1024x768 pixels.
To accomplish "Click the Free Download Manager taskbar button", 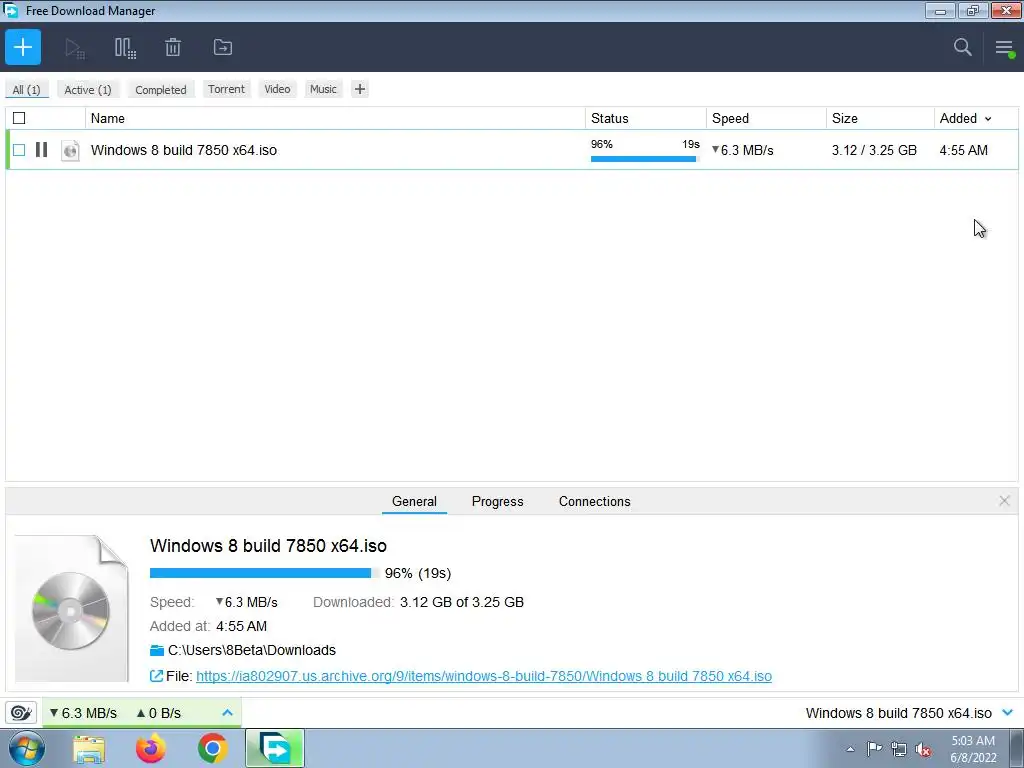I will [275, 748].
